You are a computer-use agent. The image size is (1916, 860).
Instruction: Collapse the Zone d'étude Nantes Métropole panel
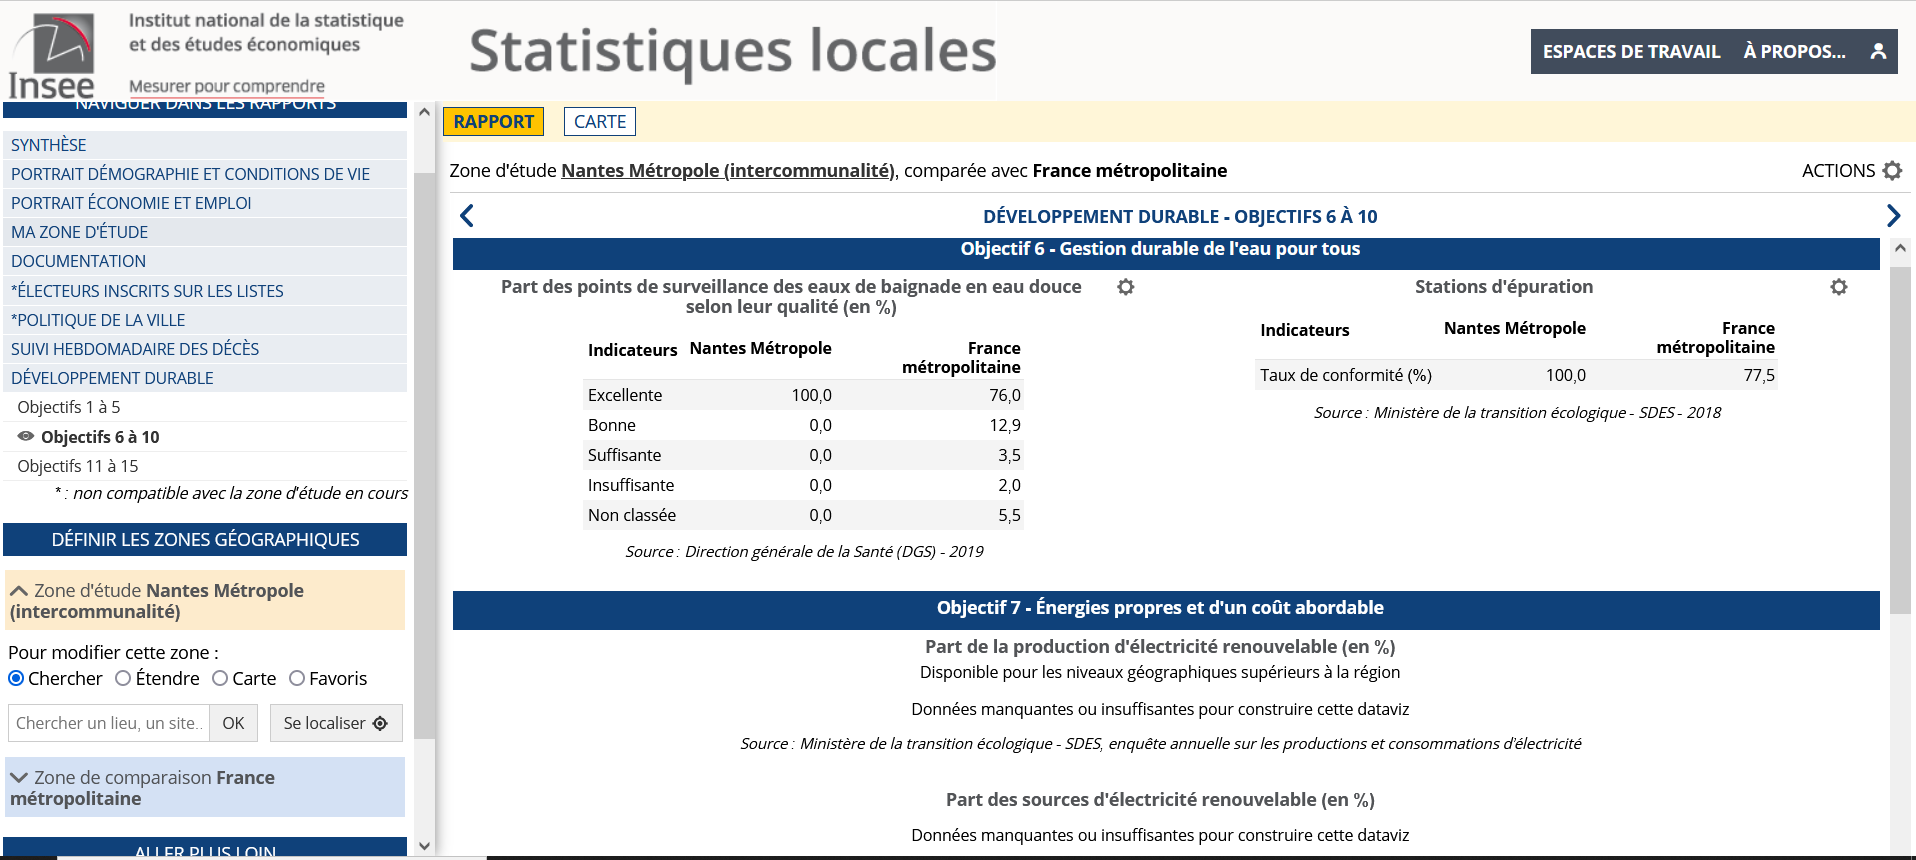(19, 591)
